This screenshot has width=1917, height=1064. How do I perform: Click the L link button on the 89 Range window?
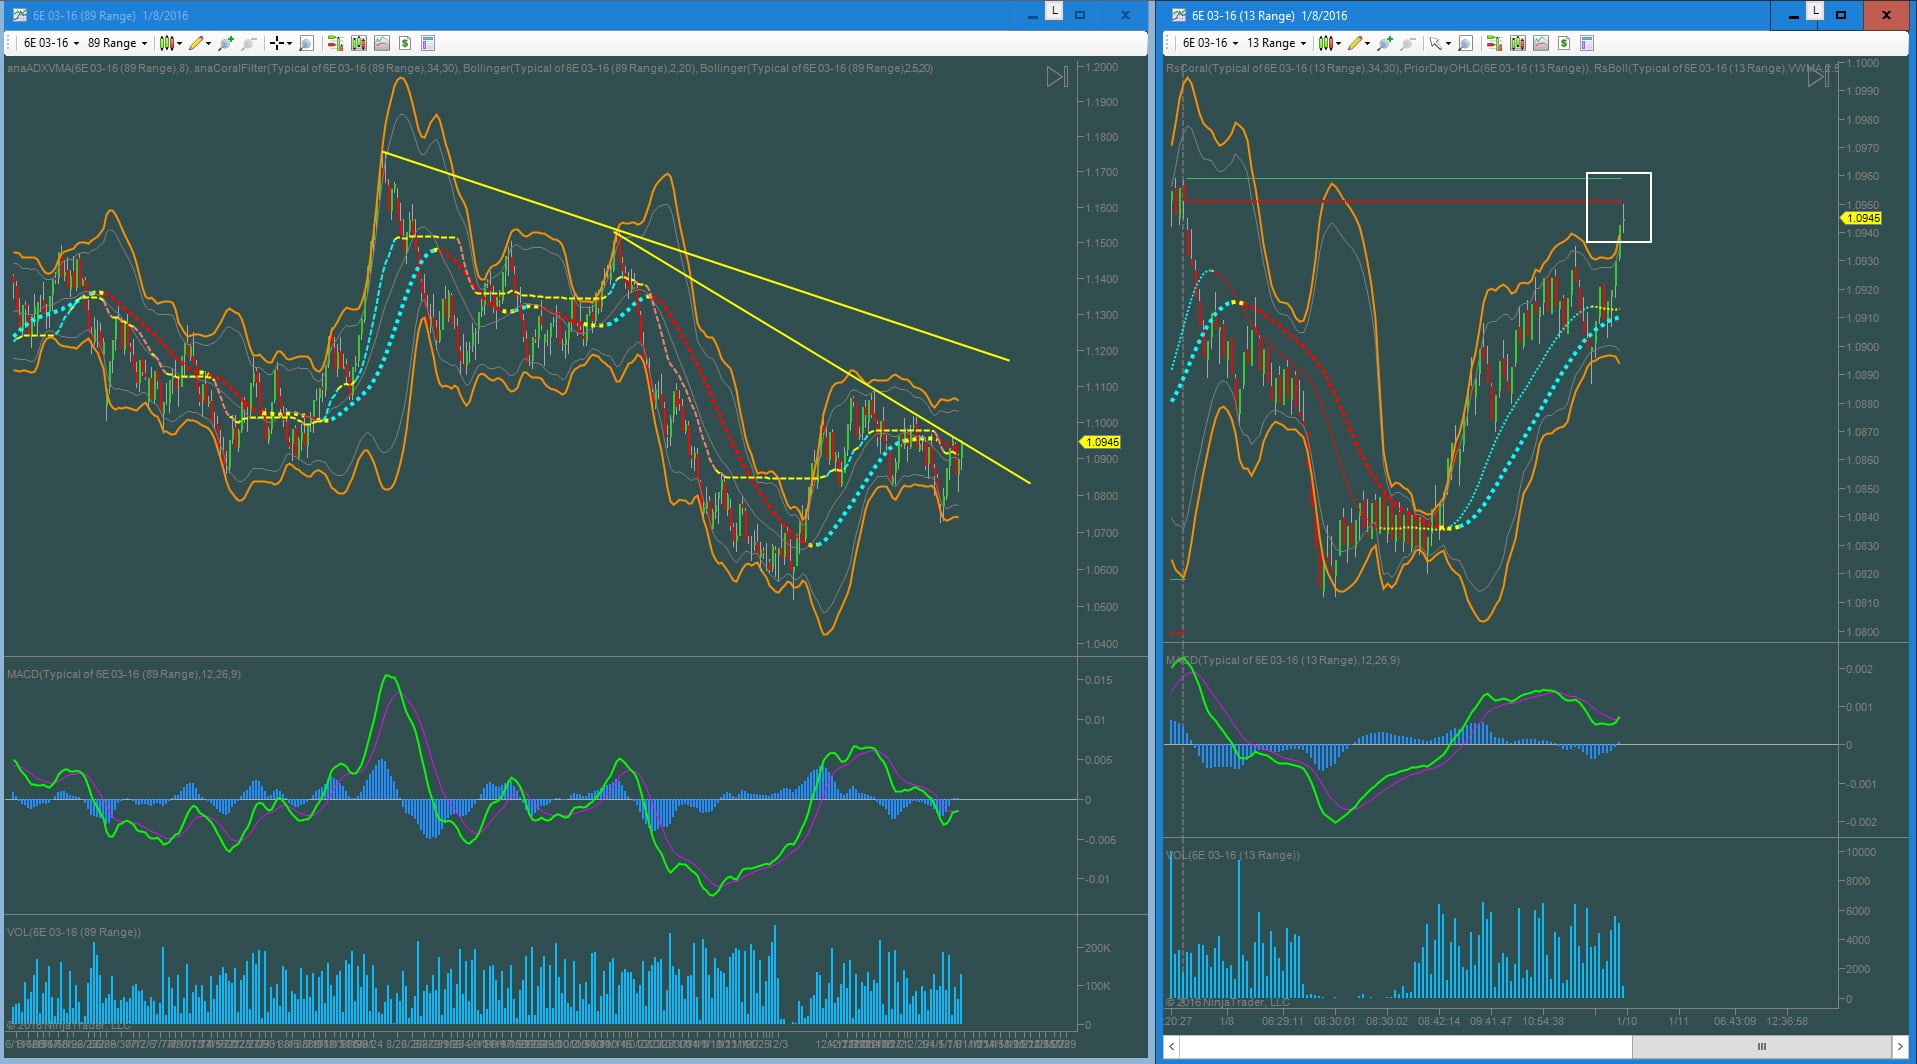coord(1054,11)
